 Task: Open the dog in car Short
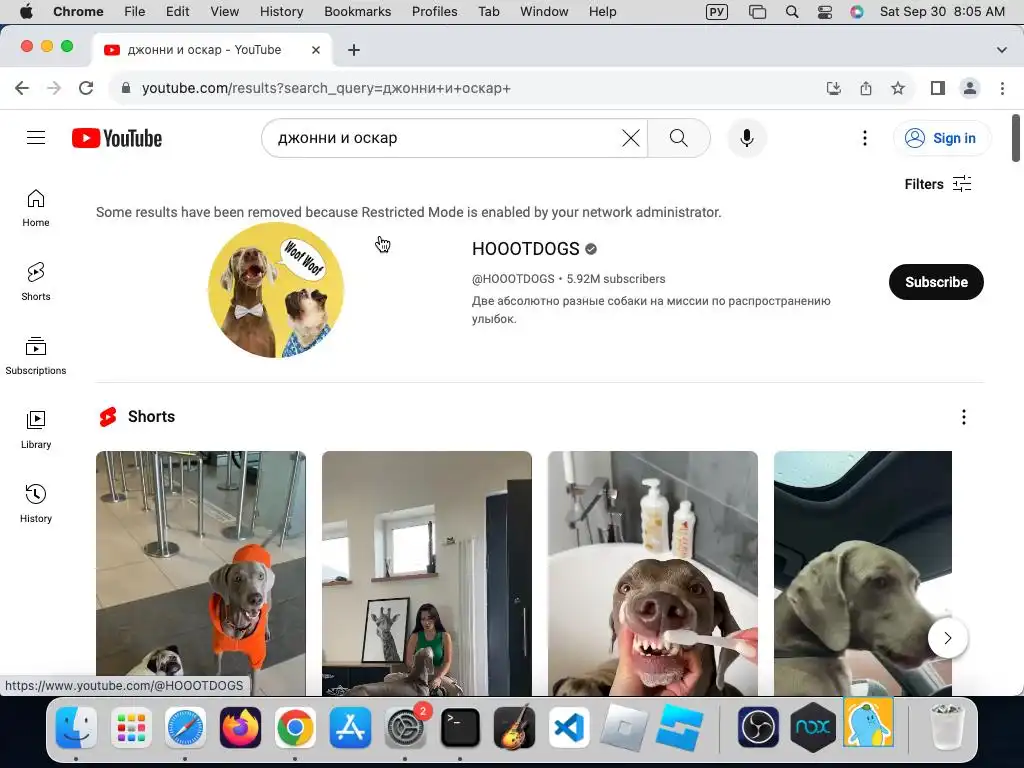(x=863, y=573)
